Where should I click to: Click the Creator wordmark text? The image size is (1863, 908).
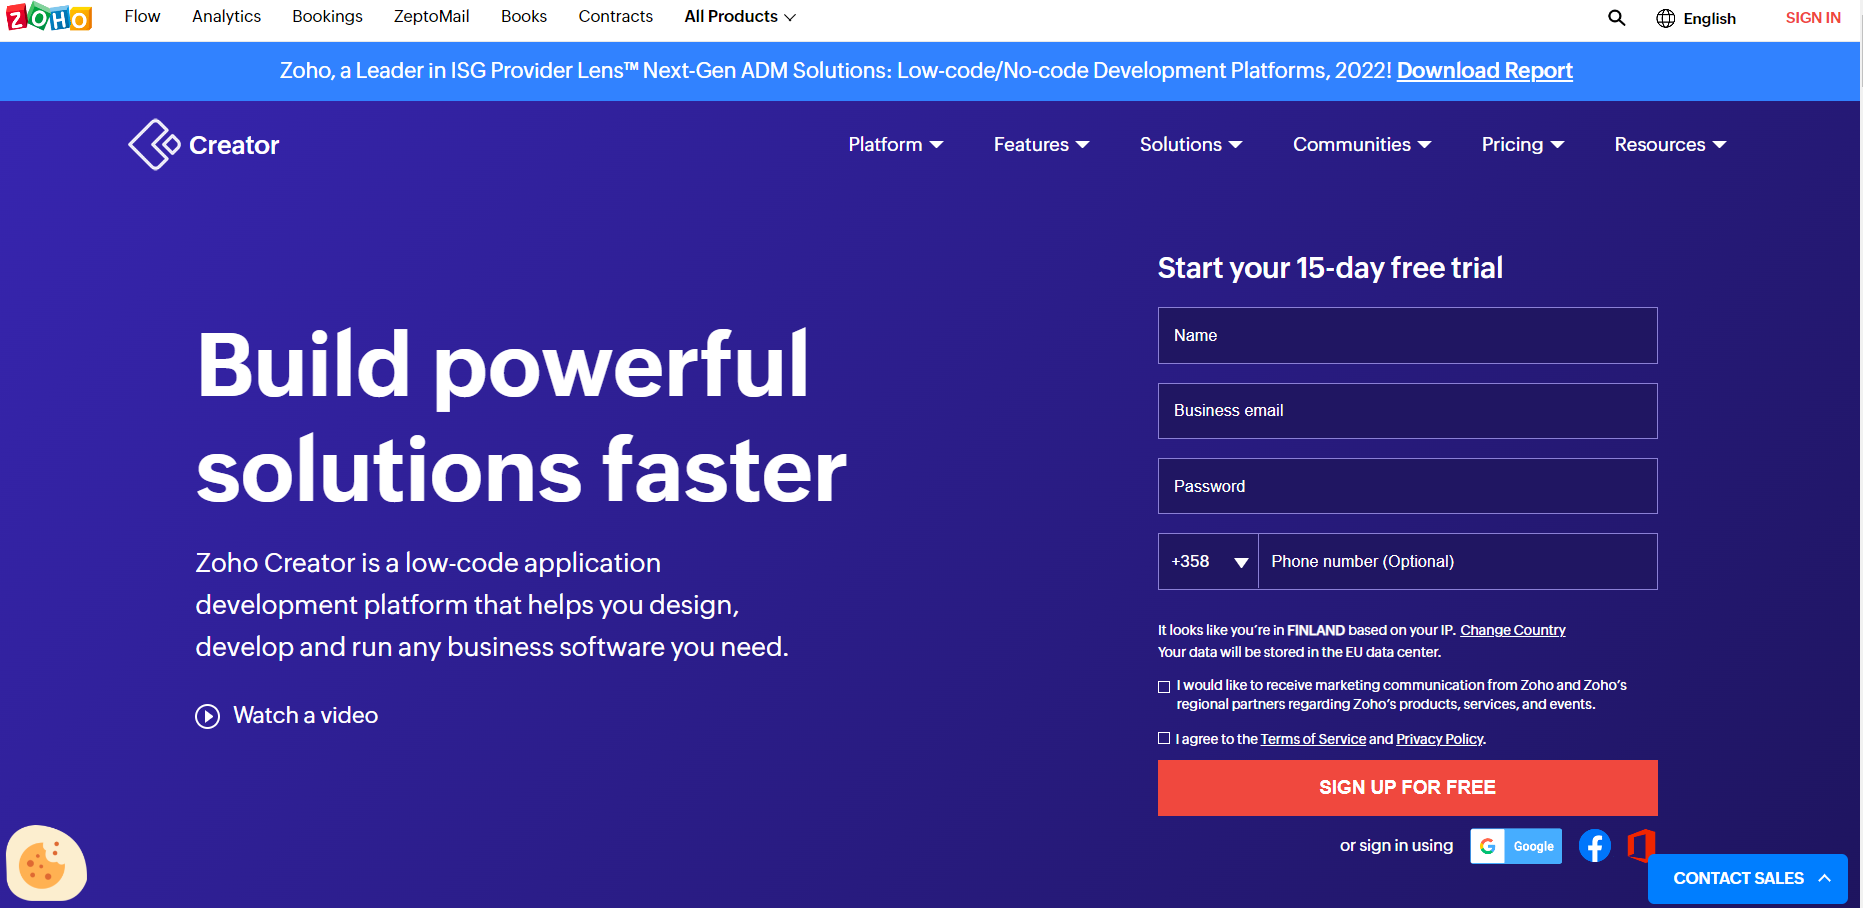[x=234, y=146]
